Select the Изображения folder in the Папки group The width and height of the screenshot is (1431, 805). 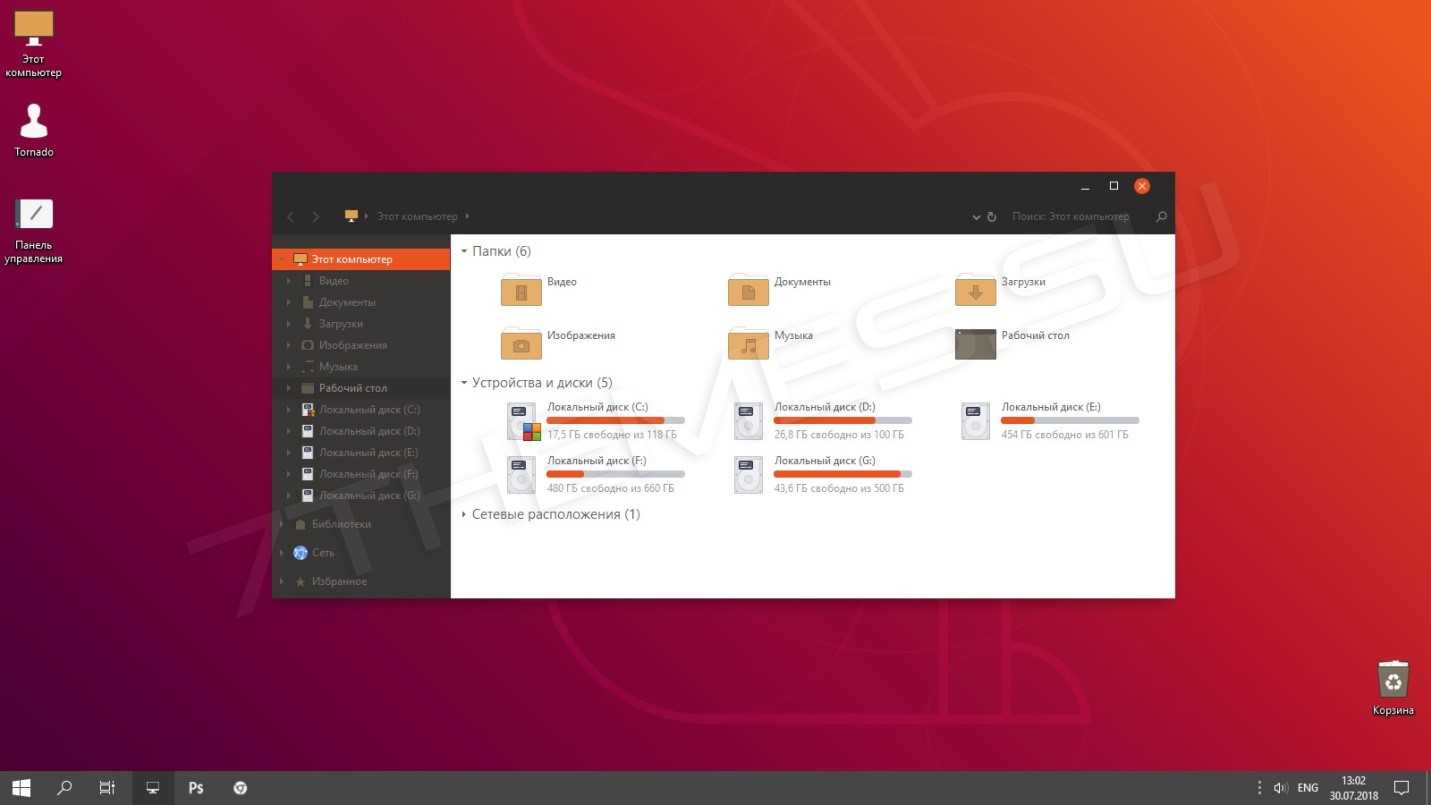tap(520, 344)
